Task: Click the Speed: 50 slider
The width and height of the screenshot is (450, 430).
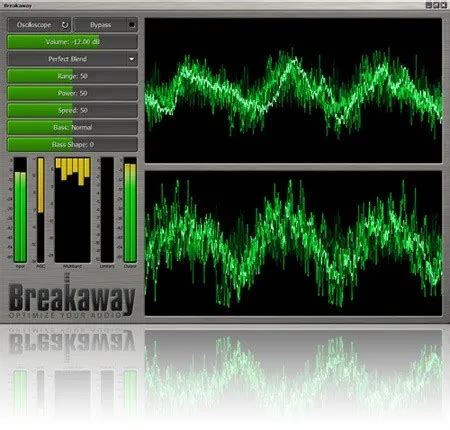Action: [x=72, y=110]
